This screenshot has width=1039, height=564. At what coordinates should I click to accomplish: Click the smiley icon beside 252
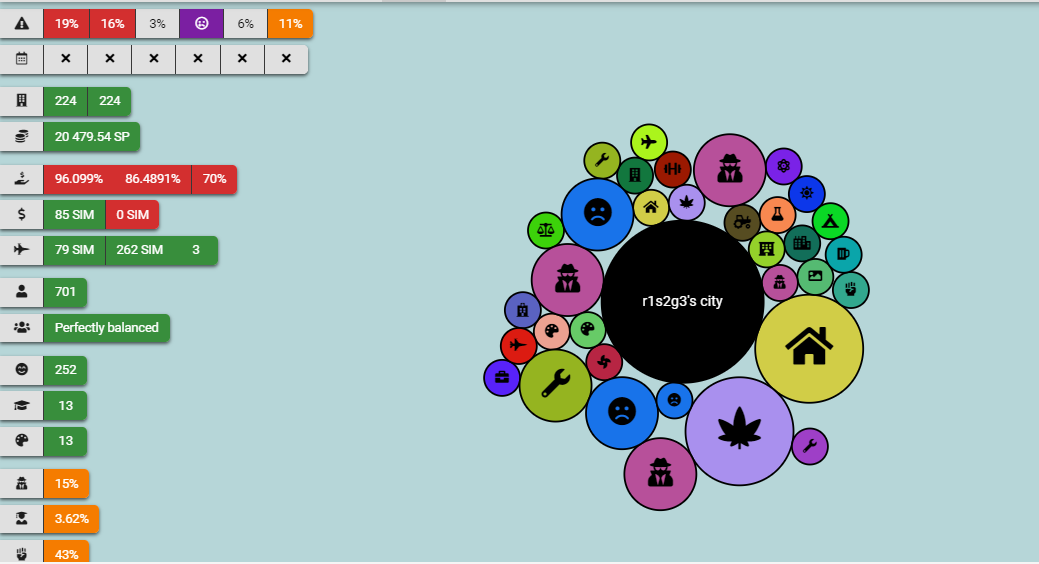pos(22,370)
